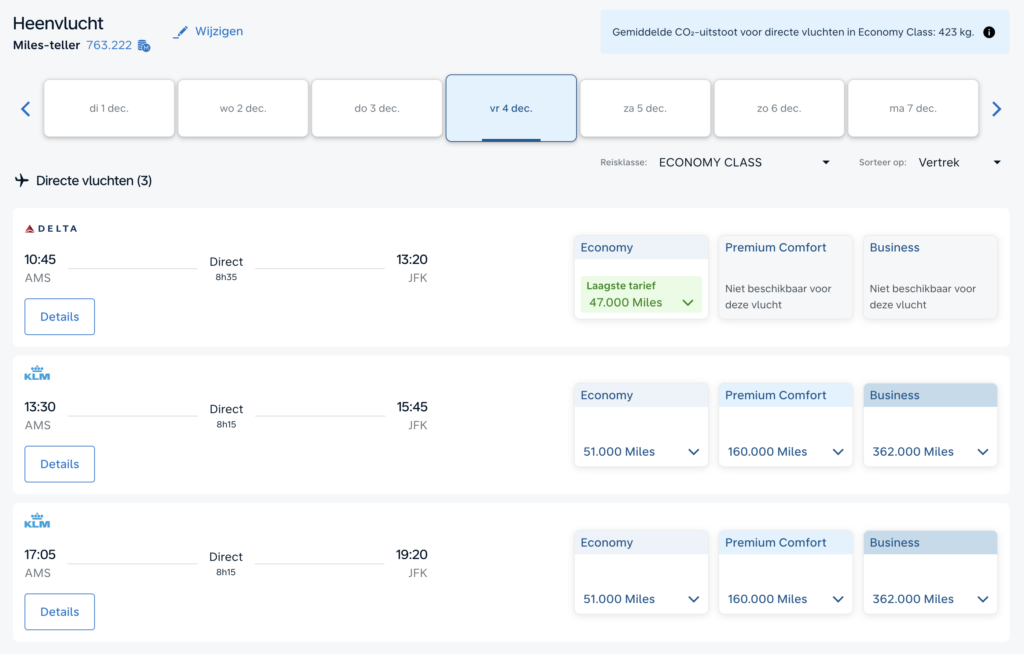Open the Reisklasse Economy Class dropdown
This screenshot has height=654, width=1024.
point(744,162)
